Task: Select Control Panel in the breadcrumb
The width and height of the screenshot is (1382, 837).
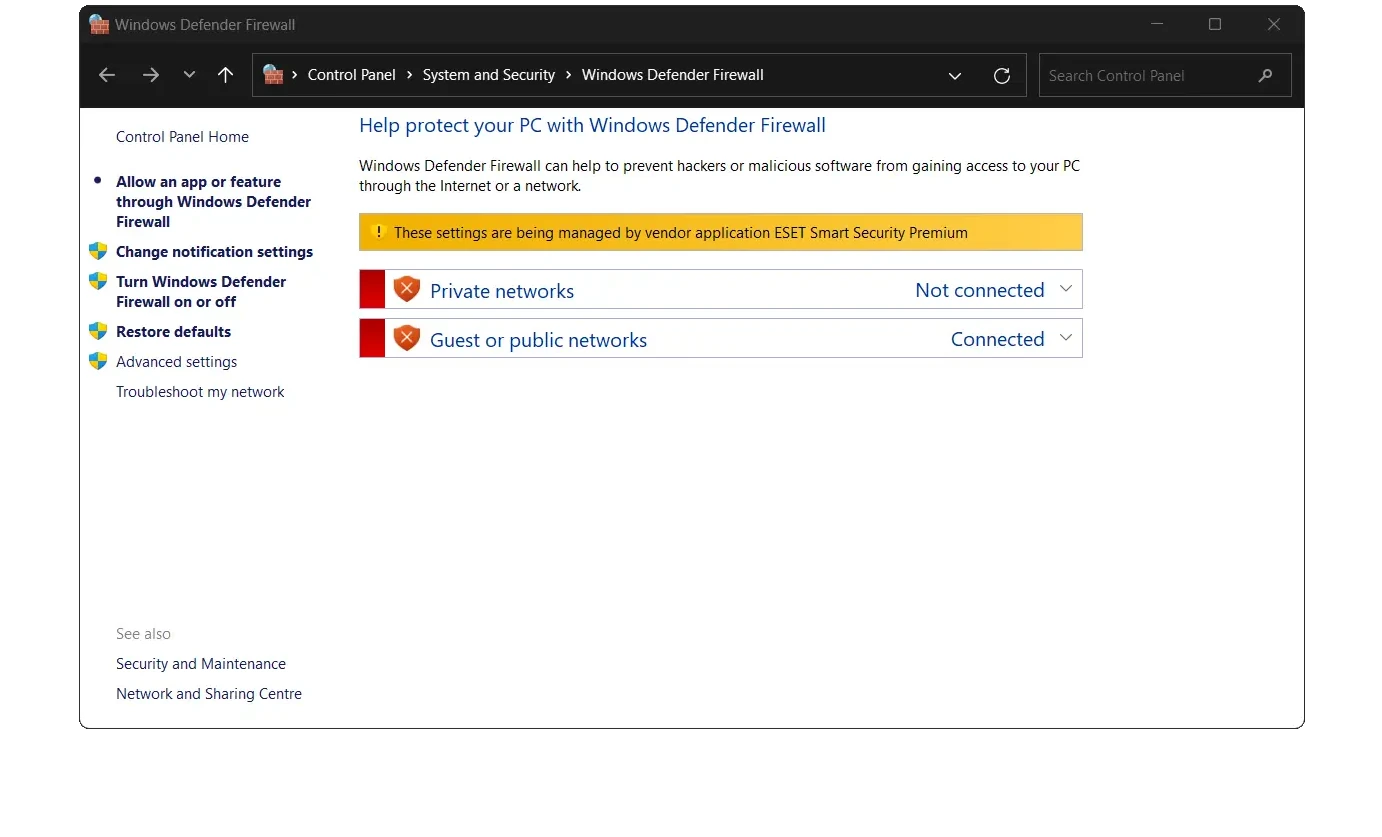Action: coord(352,75)
